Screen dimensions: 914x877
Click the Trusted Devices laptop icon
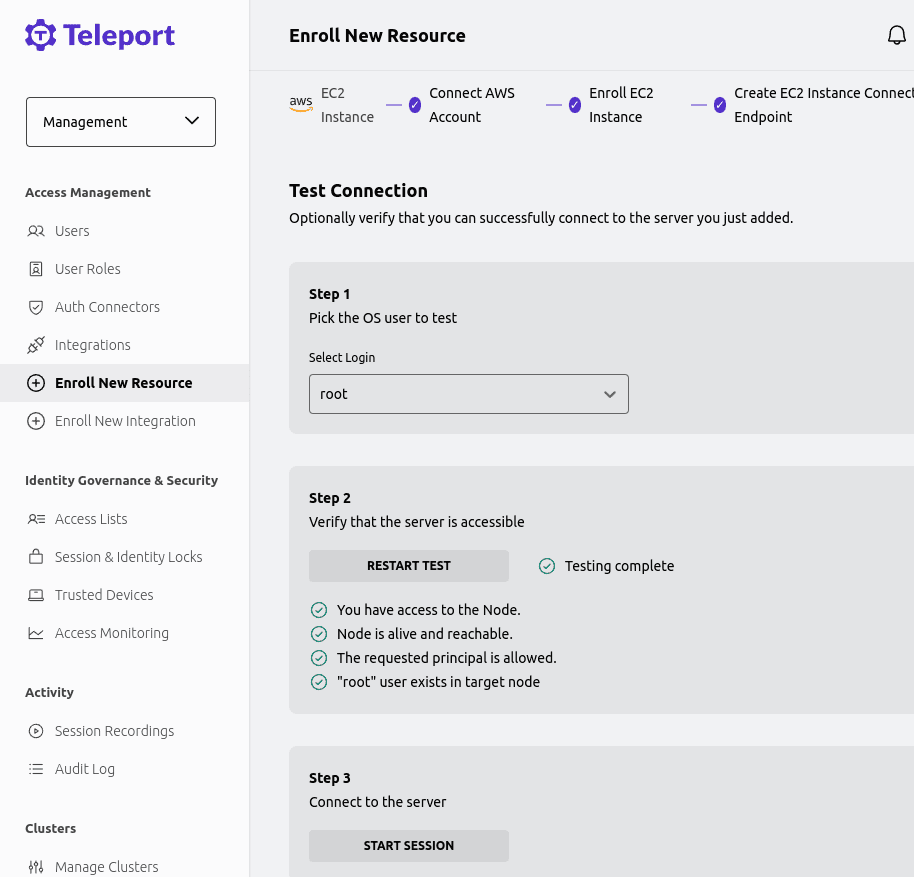click(36, 595)
